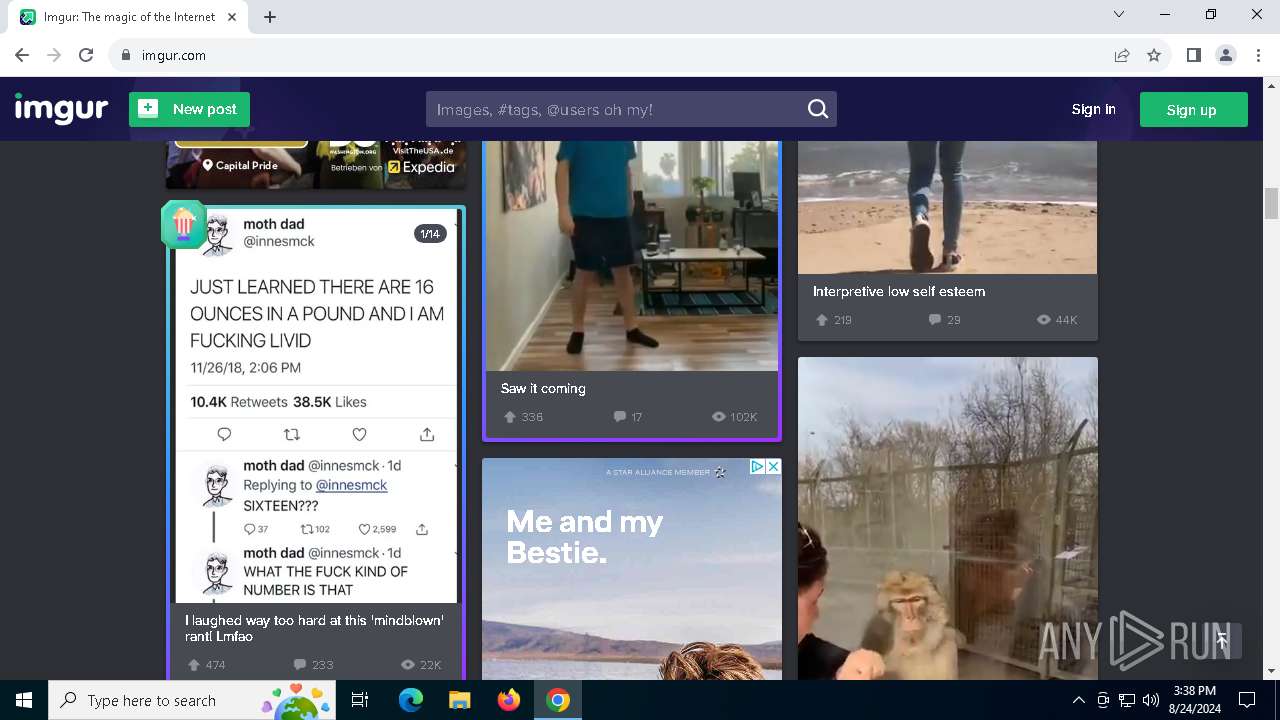Open Chrome profile icon
This screenshot has height=720, width=1280.
(x=1226, y=55)
